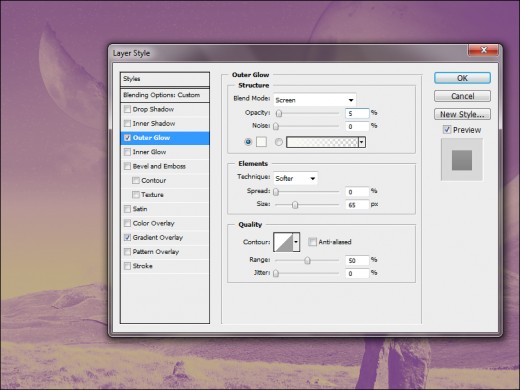Image resolution: width=520 pixels, height=390 pixels.
Task: Enable the Satin checkbox
Action: pyautogui.click(x=127, y=209)
